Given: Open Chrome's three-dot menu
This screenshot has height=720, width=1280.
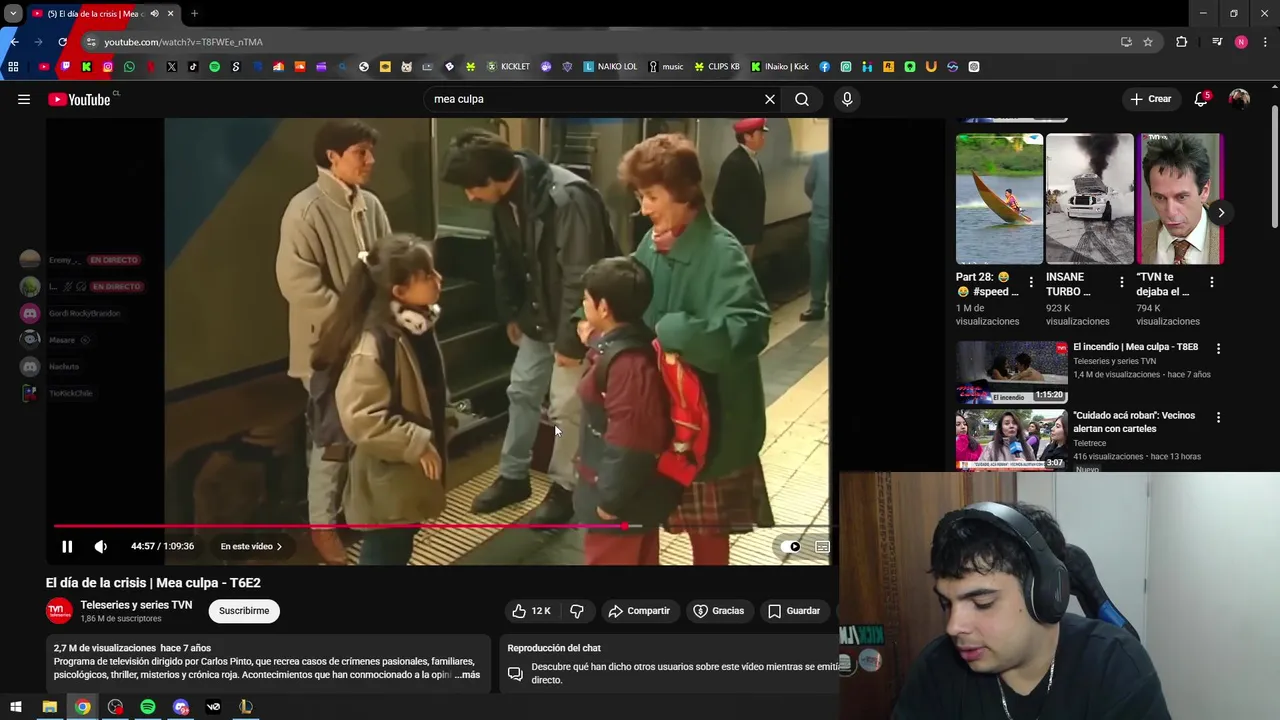Looking at the screenshot, I should coord(1266,42).
